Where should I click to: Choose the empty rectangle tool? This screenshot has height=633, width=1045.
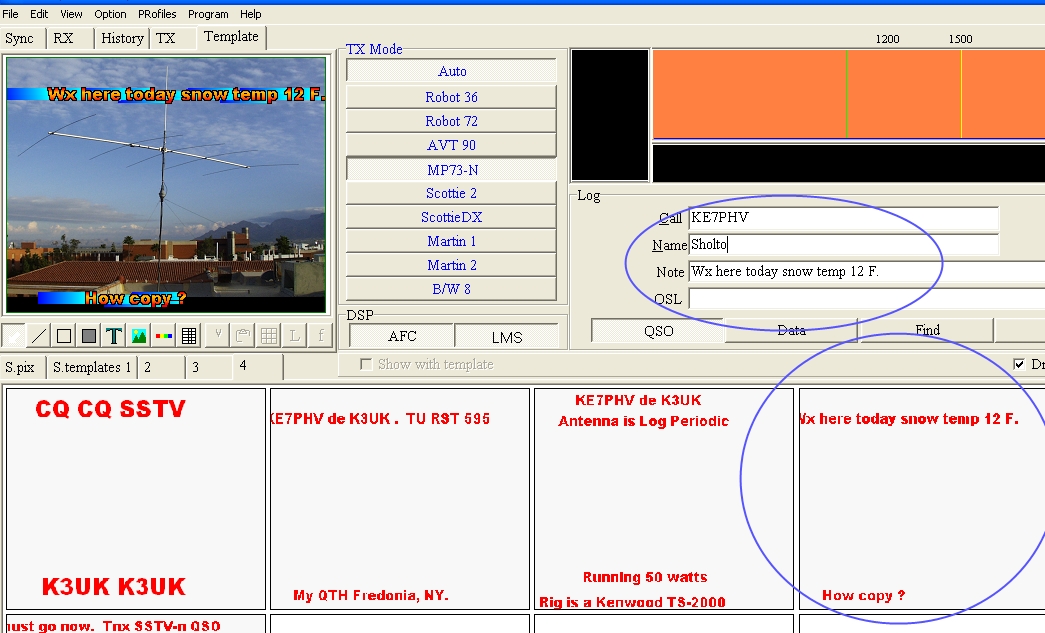[64, 336]
